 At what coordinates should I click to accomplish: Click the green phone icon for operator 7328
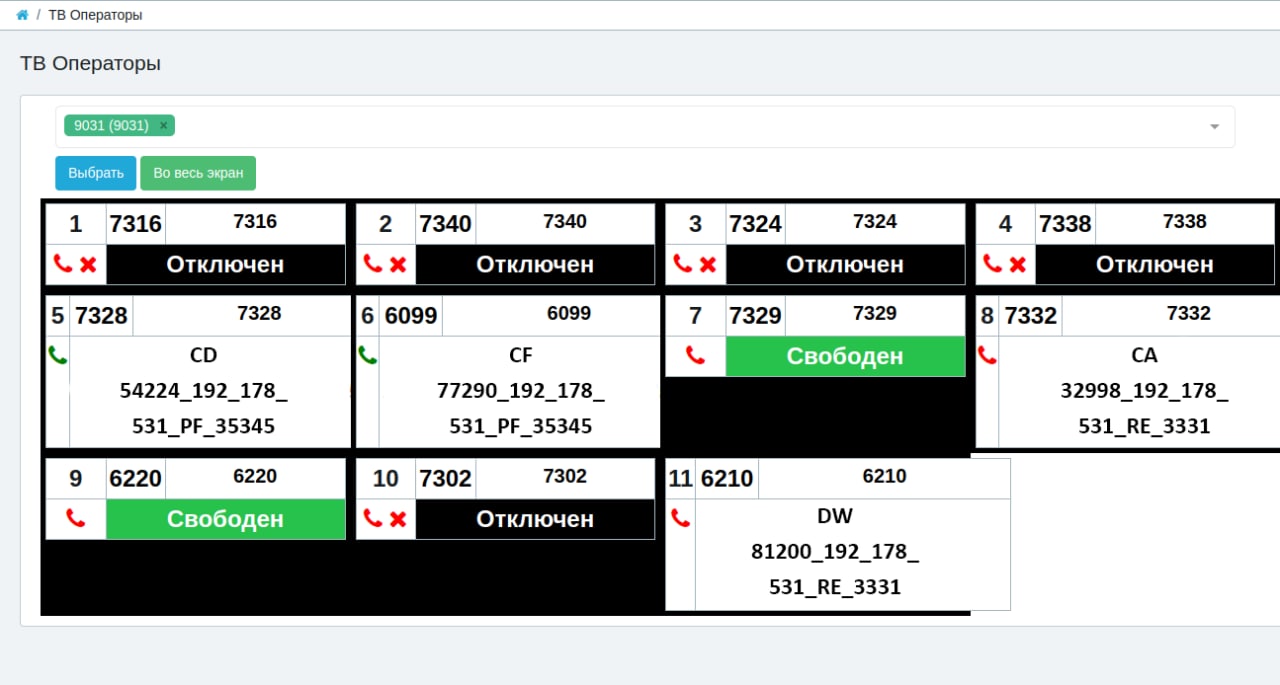click(58, 354)
